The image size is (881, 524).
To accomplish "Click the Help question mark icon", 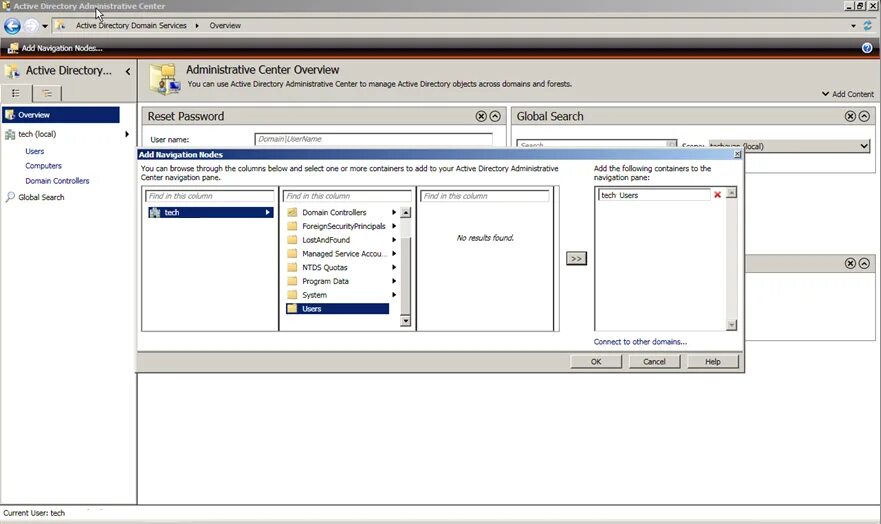I will point(867,48).
